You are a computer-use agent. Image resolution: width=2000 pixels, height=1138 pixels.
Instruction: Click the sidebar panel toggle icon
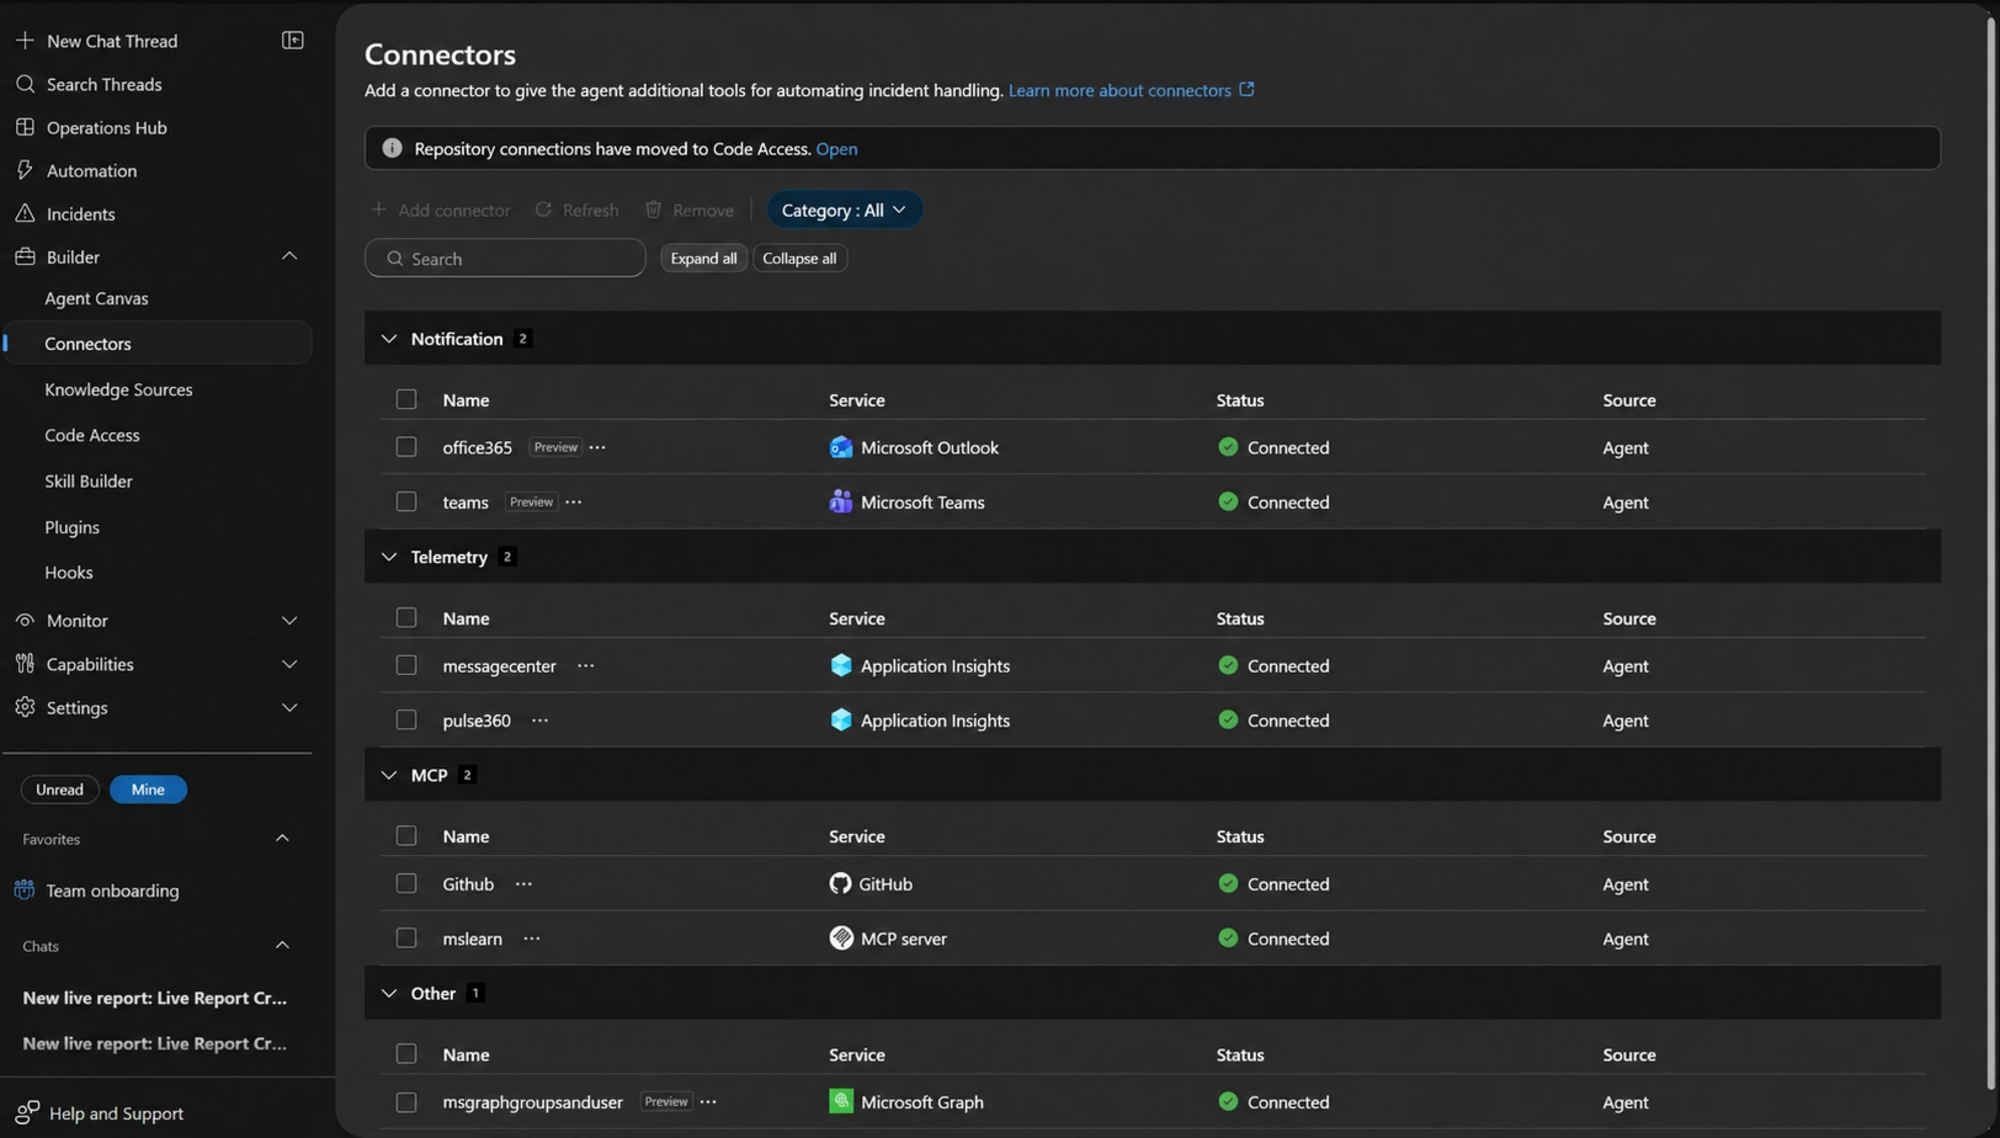pos(292,40)
